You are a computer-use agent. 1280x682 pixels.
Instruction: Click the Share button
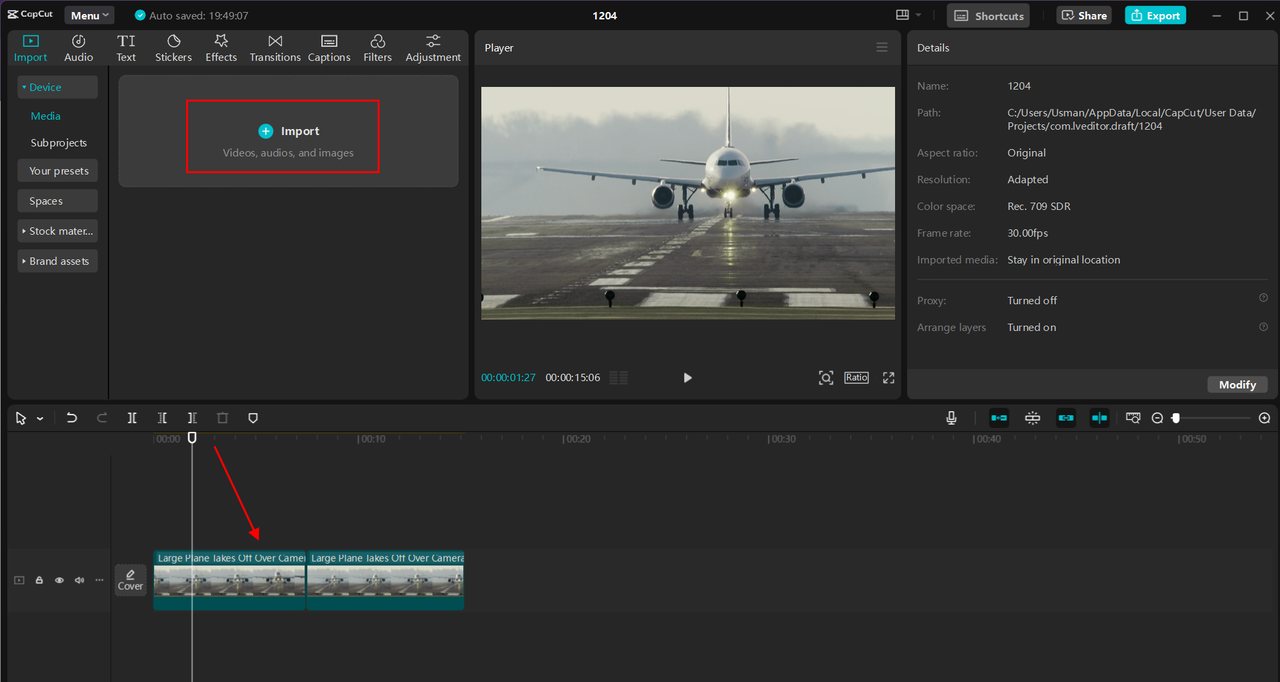pyautogui.click(x=1084, y=15)
